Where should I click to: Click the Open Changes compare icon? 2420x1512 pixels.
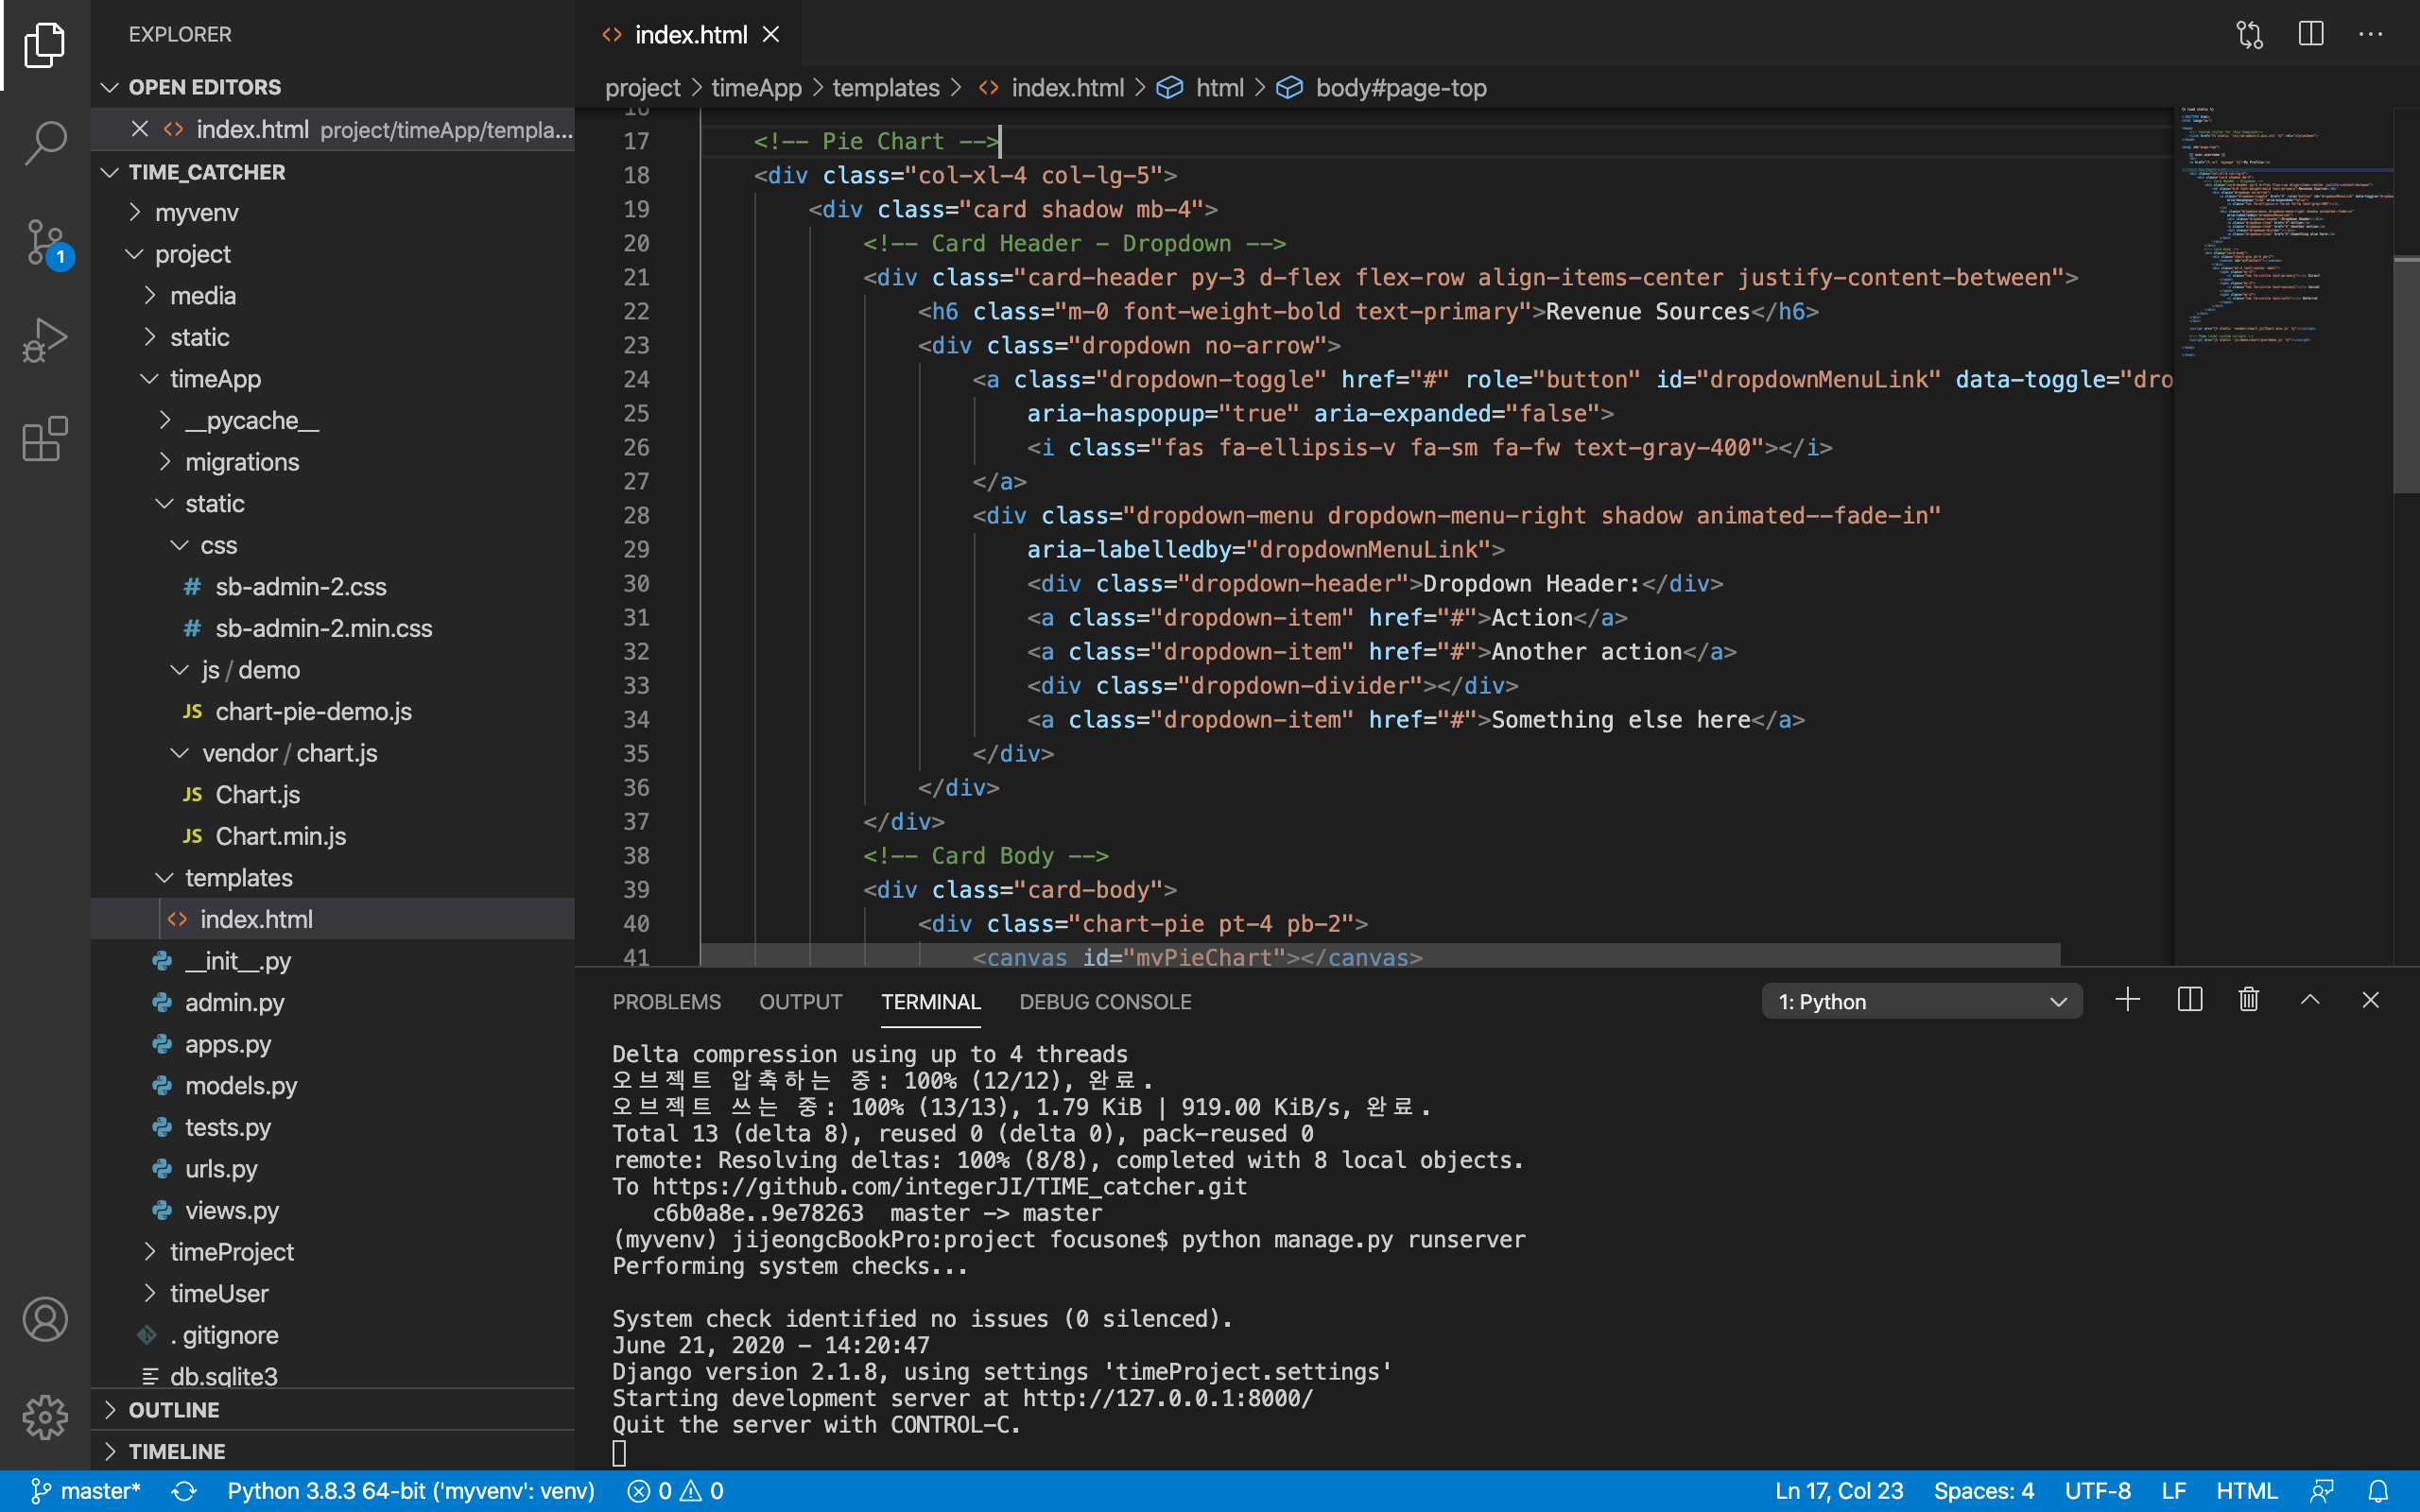point(2249,35)
